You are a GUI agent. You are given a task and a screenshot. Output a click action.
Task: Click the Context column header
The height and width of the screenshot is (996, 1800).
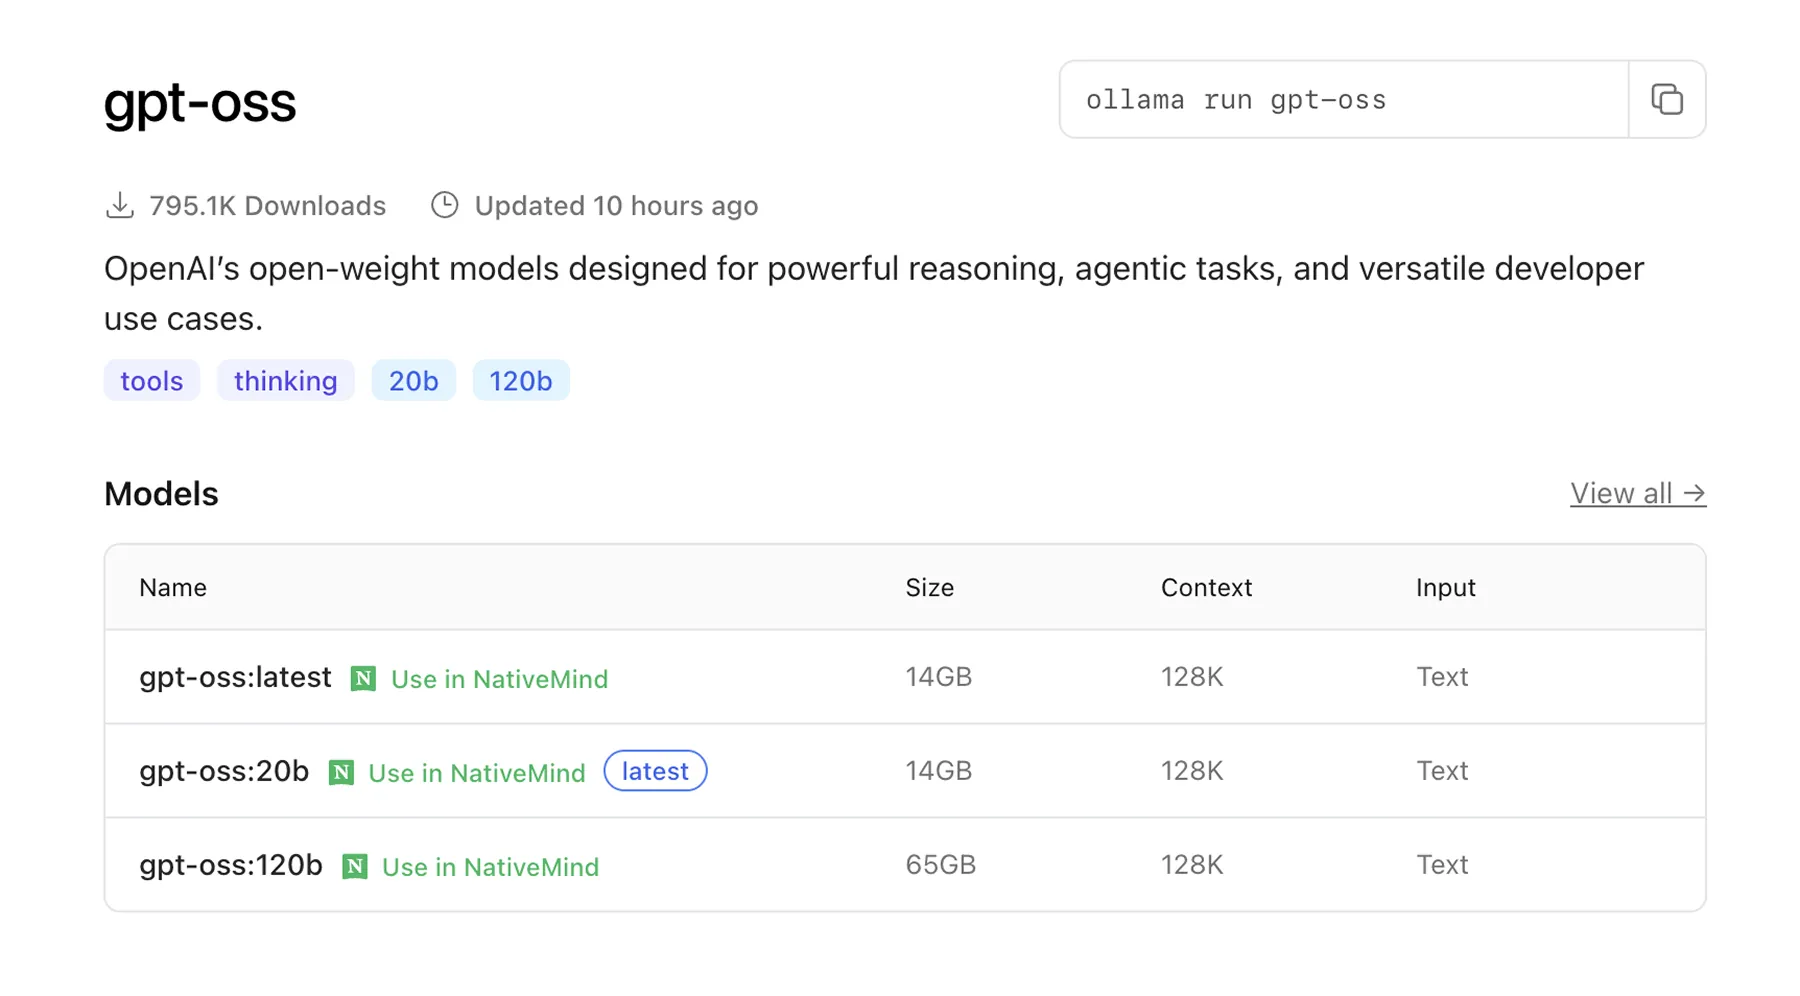pos(1206,588)
